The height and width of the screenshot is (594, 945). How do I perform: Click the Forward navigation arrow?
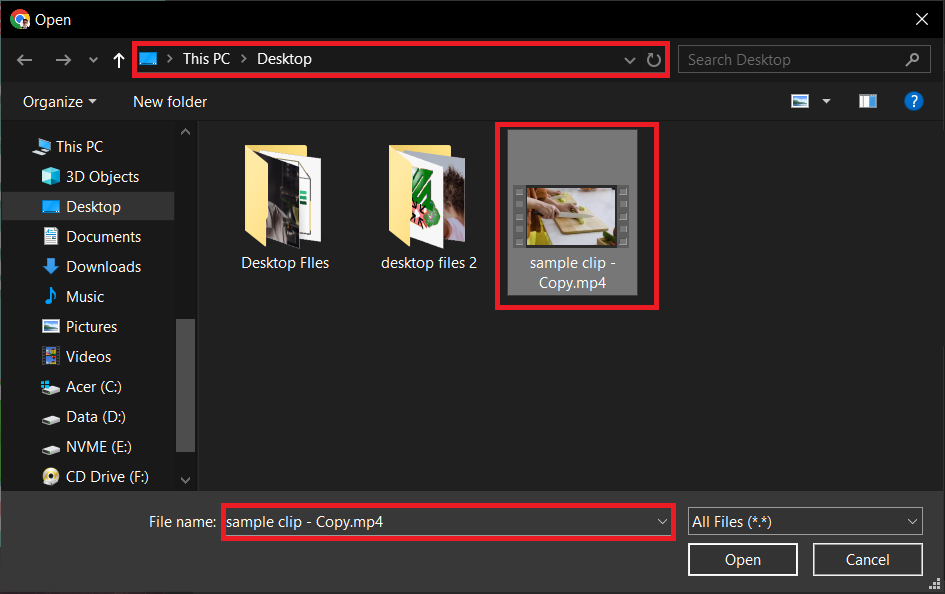[62, 59]
